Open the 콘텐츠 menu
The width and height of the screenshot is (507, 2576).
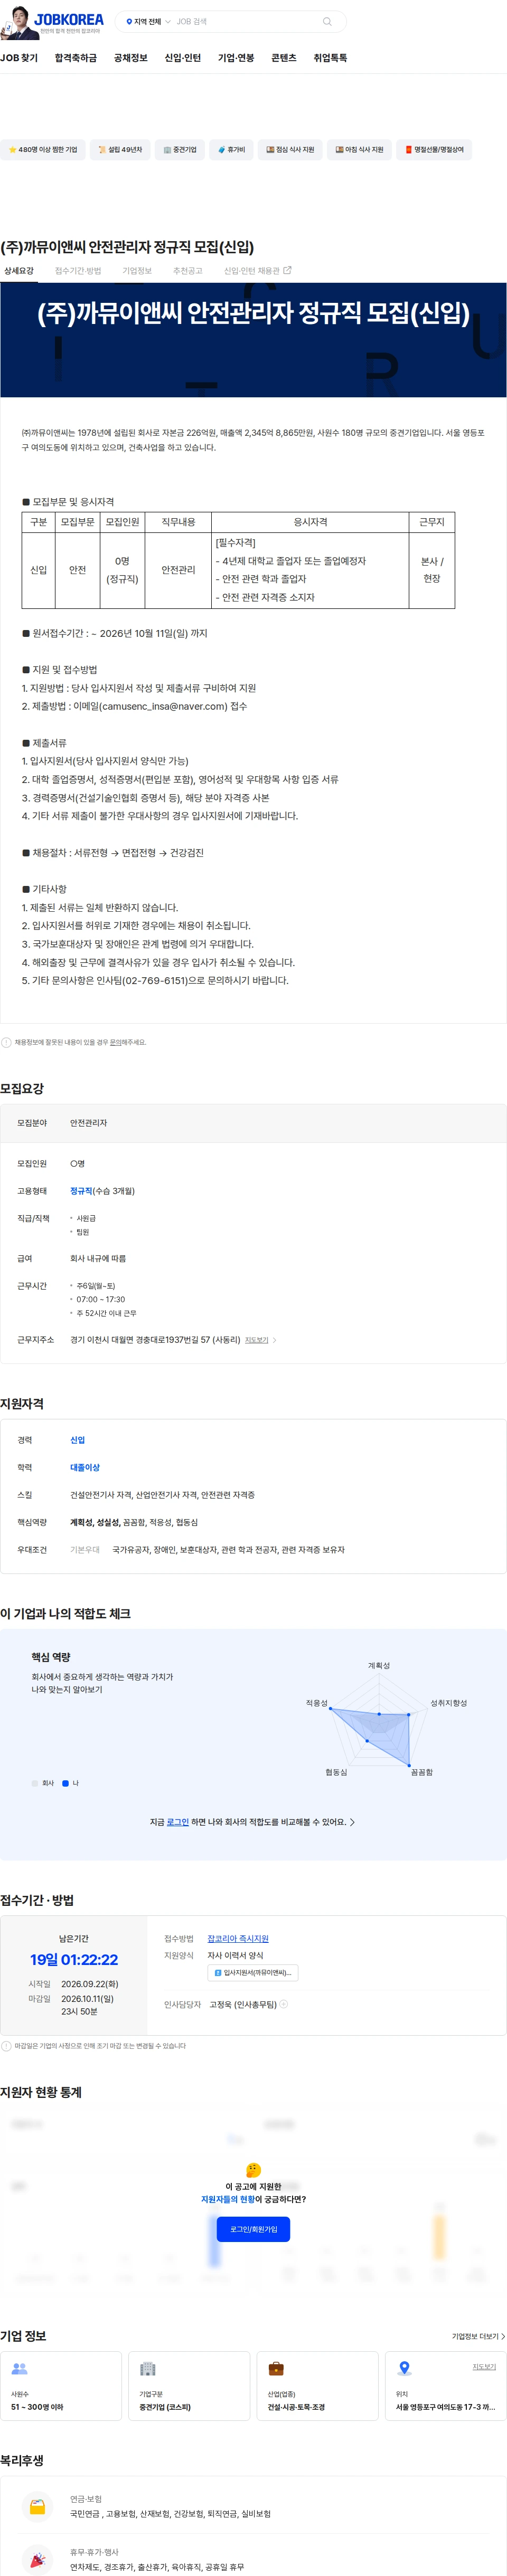tap(284, 58)
